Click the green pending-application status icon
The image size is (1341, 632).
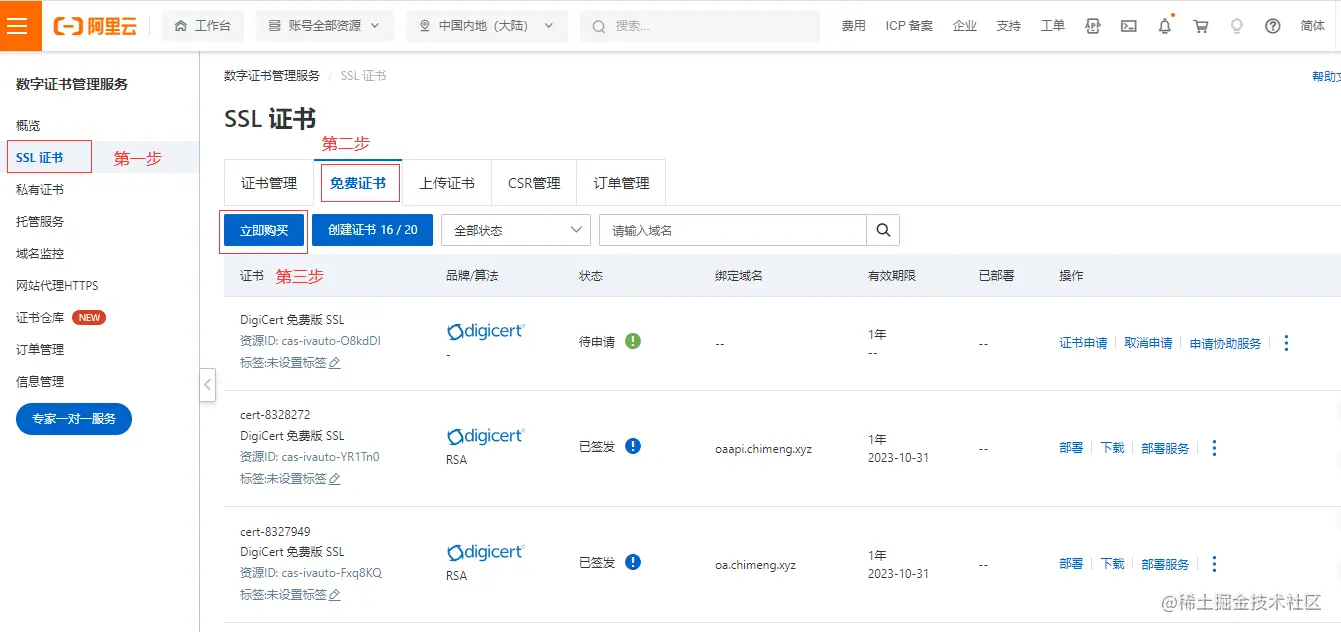click(x=633, y=341)
